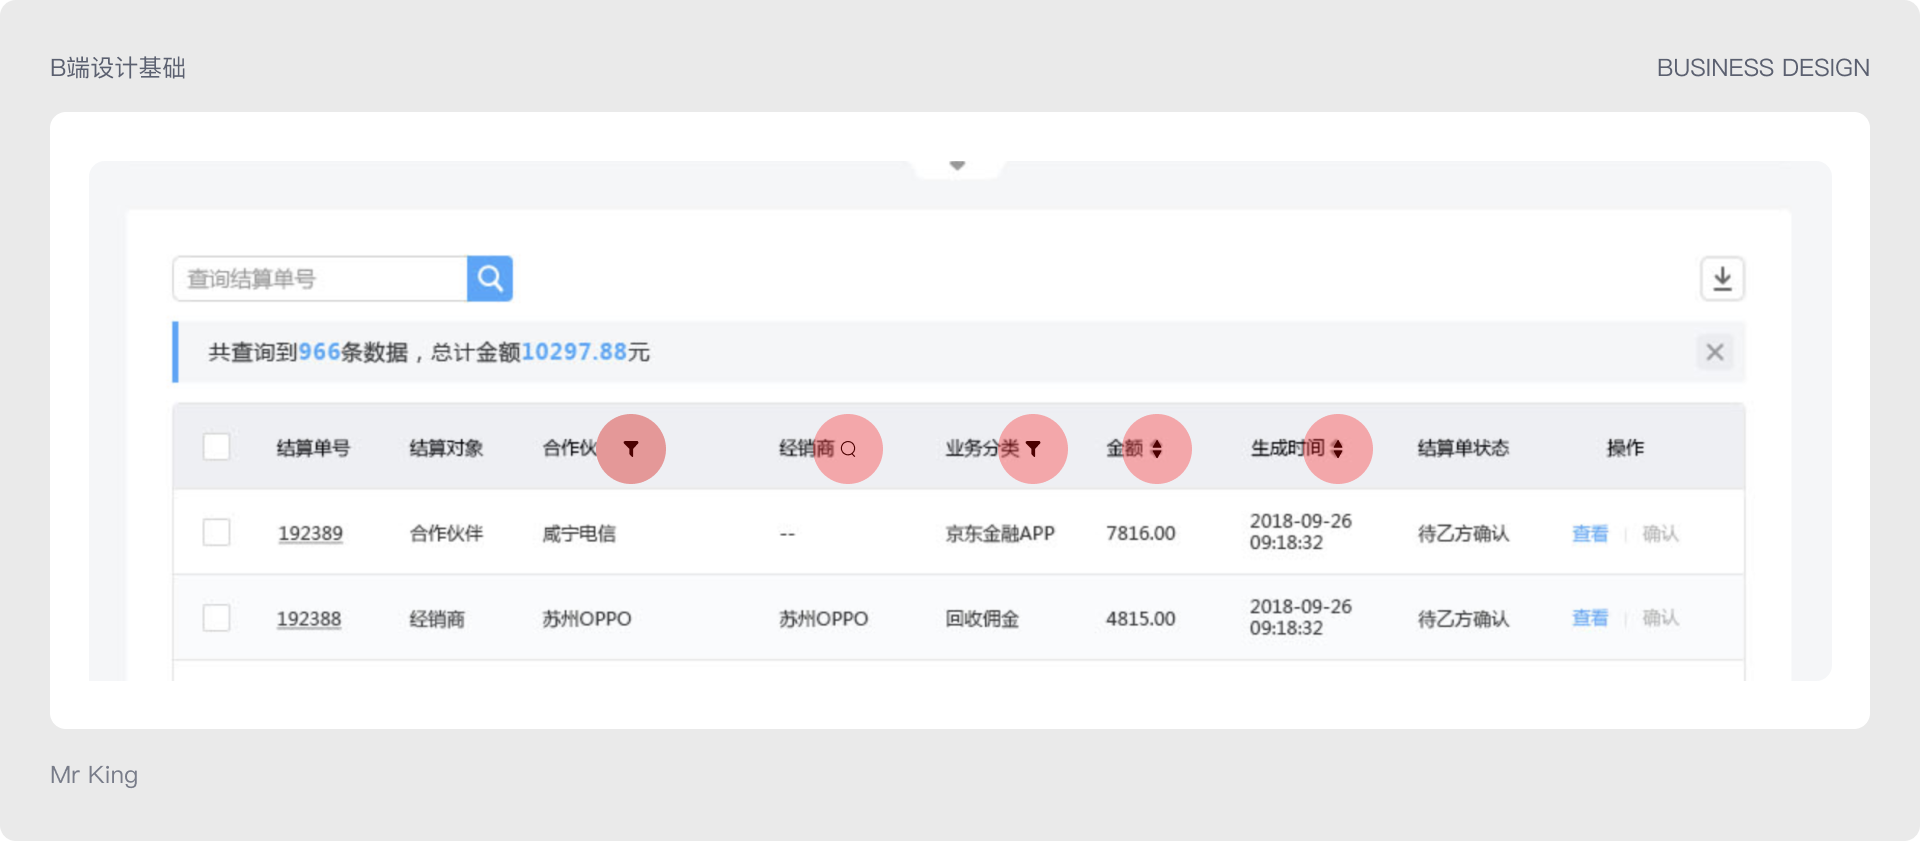This screenshot has height=841, width=1920.
Task: Click the 966 record count text
Action: click(x=320, y=352)
